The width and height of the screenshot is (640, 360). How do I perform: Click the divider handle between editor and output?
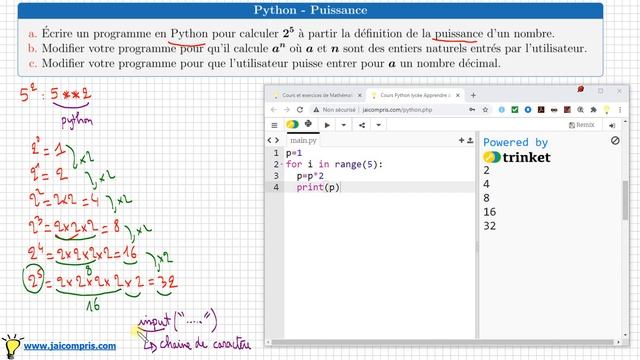coord(477,247)
